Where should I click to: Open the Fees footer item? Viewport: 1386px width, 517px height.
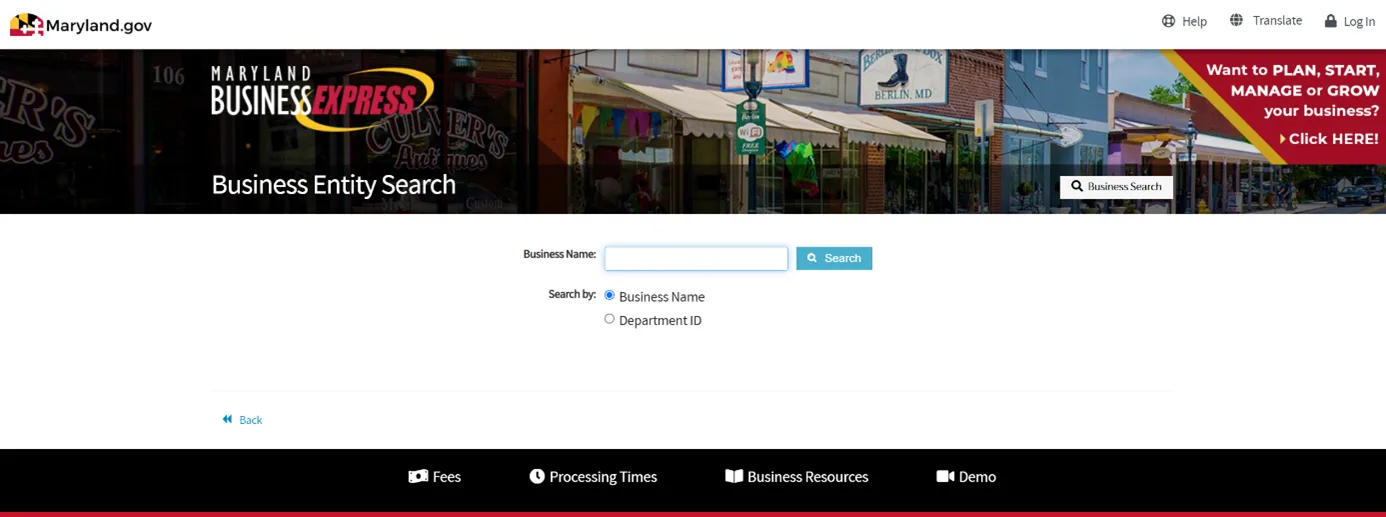pyautogui.click(x=435, y=477)
